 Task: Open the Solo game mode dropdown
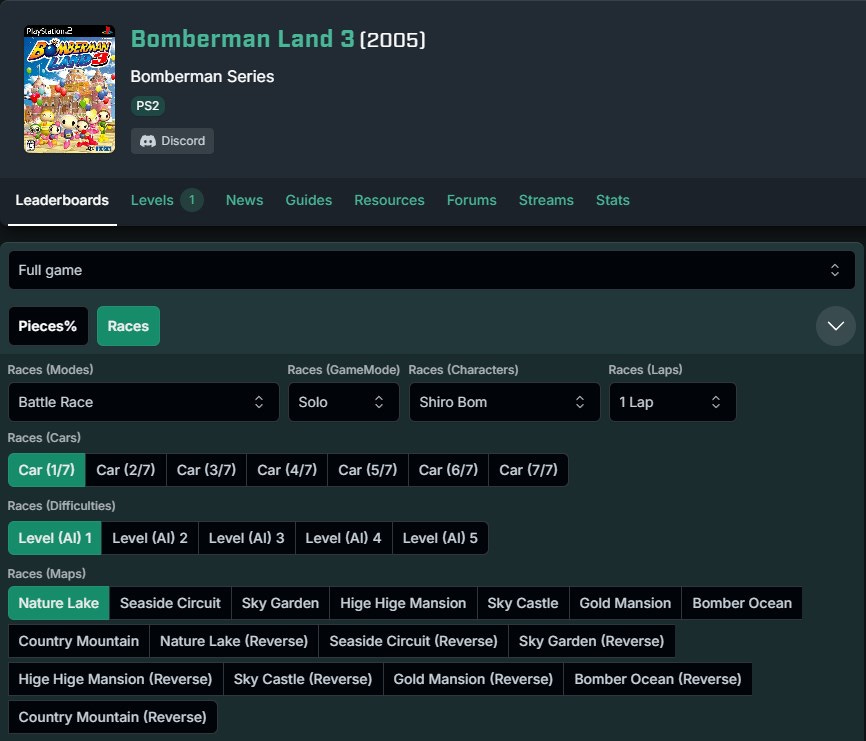344,402
